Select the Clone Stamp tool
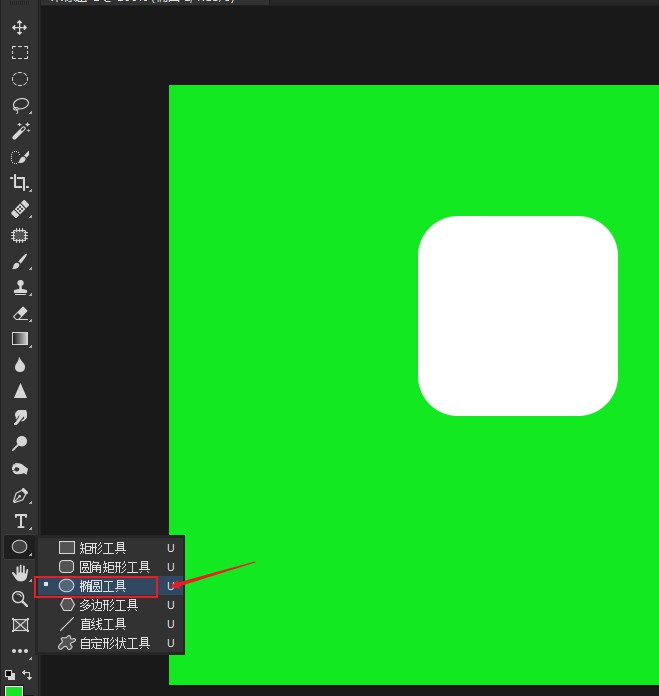The width and height of the screenshot is (659, 696). (x=19, y=287)
